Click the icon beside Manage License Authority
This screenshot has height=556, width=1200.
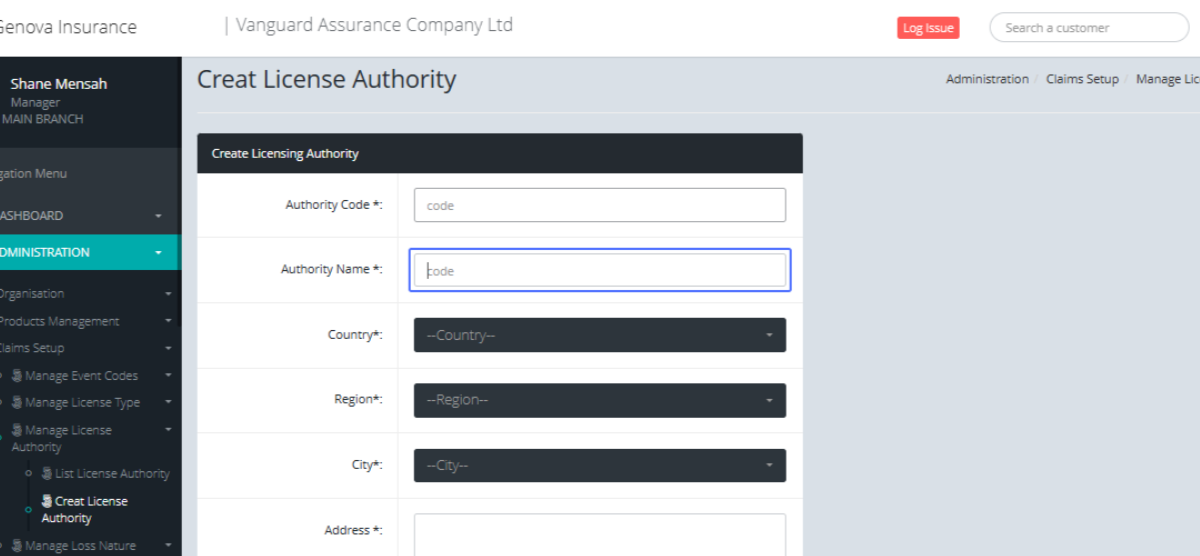click(17, 430)
